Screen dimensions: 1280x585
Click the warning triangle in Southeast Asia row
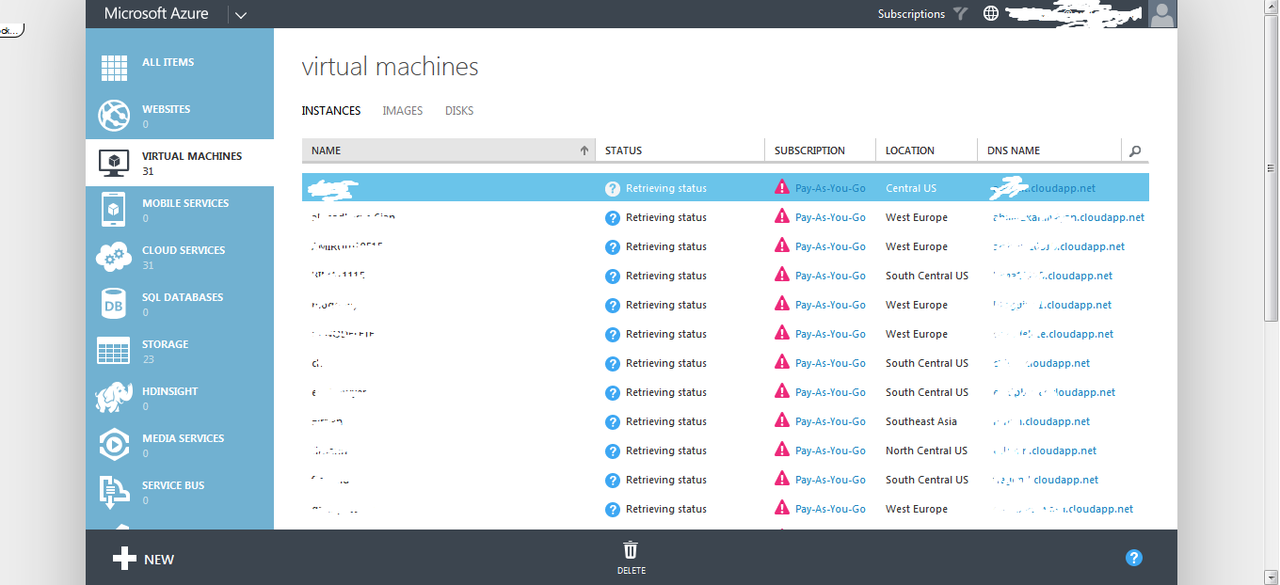pyautogui.click(x=782, y=421)
